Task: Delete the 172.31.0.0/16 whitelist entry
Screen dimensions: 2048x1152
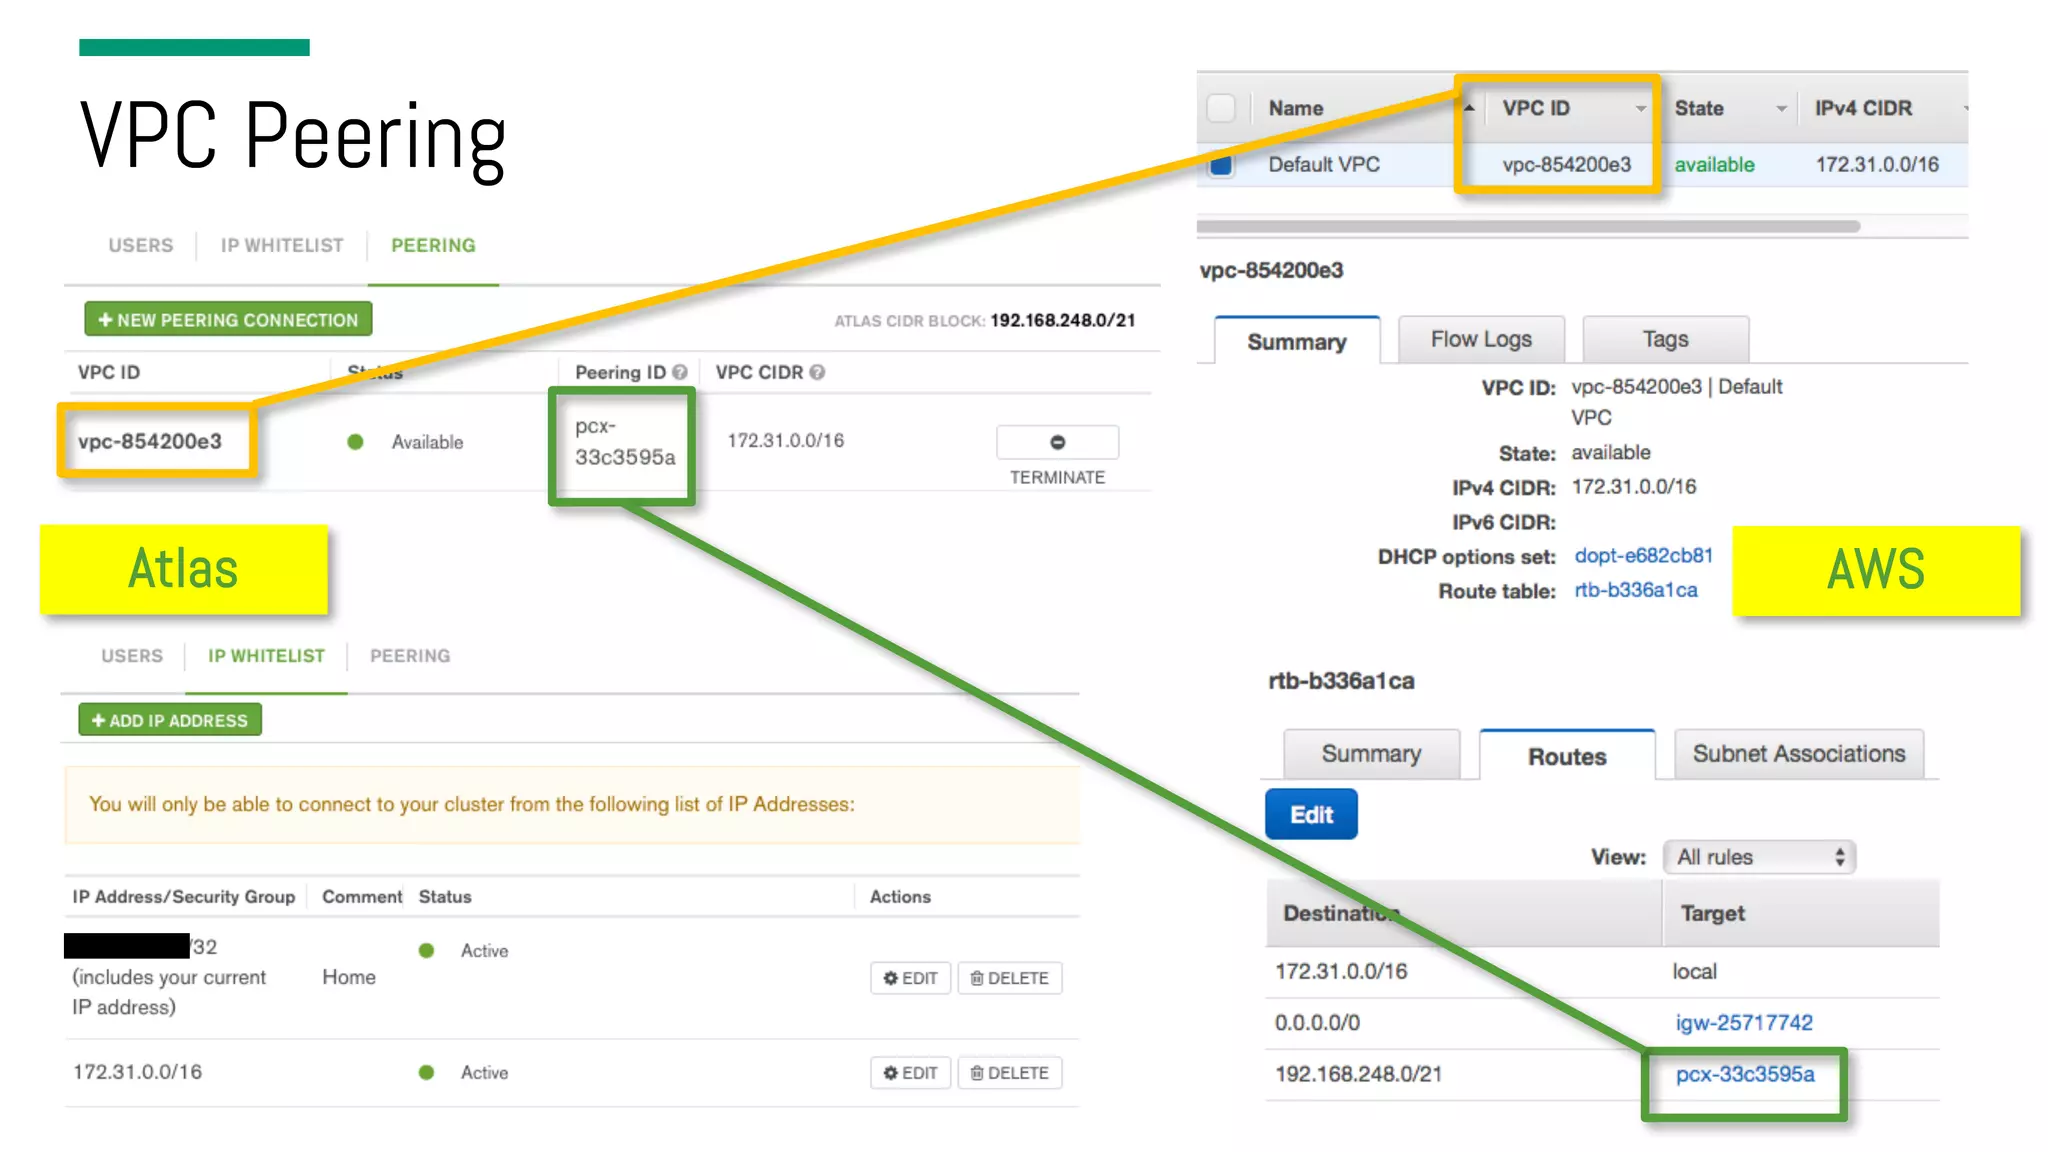Action: pyautogui.click(x=1009, y=1073)
